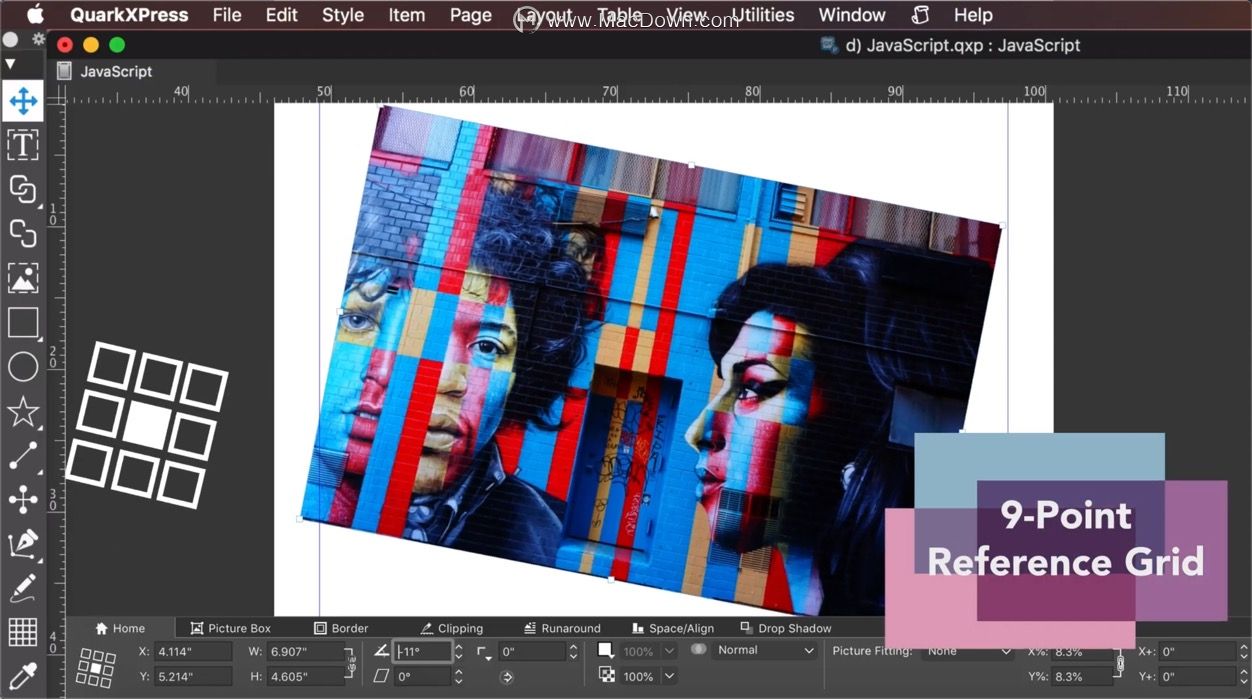Switch to the Picture Box tab

coord(231,628)
